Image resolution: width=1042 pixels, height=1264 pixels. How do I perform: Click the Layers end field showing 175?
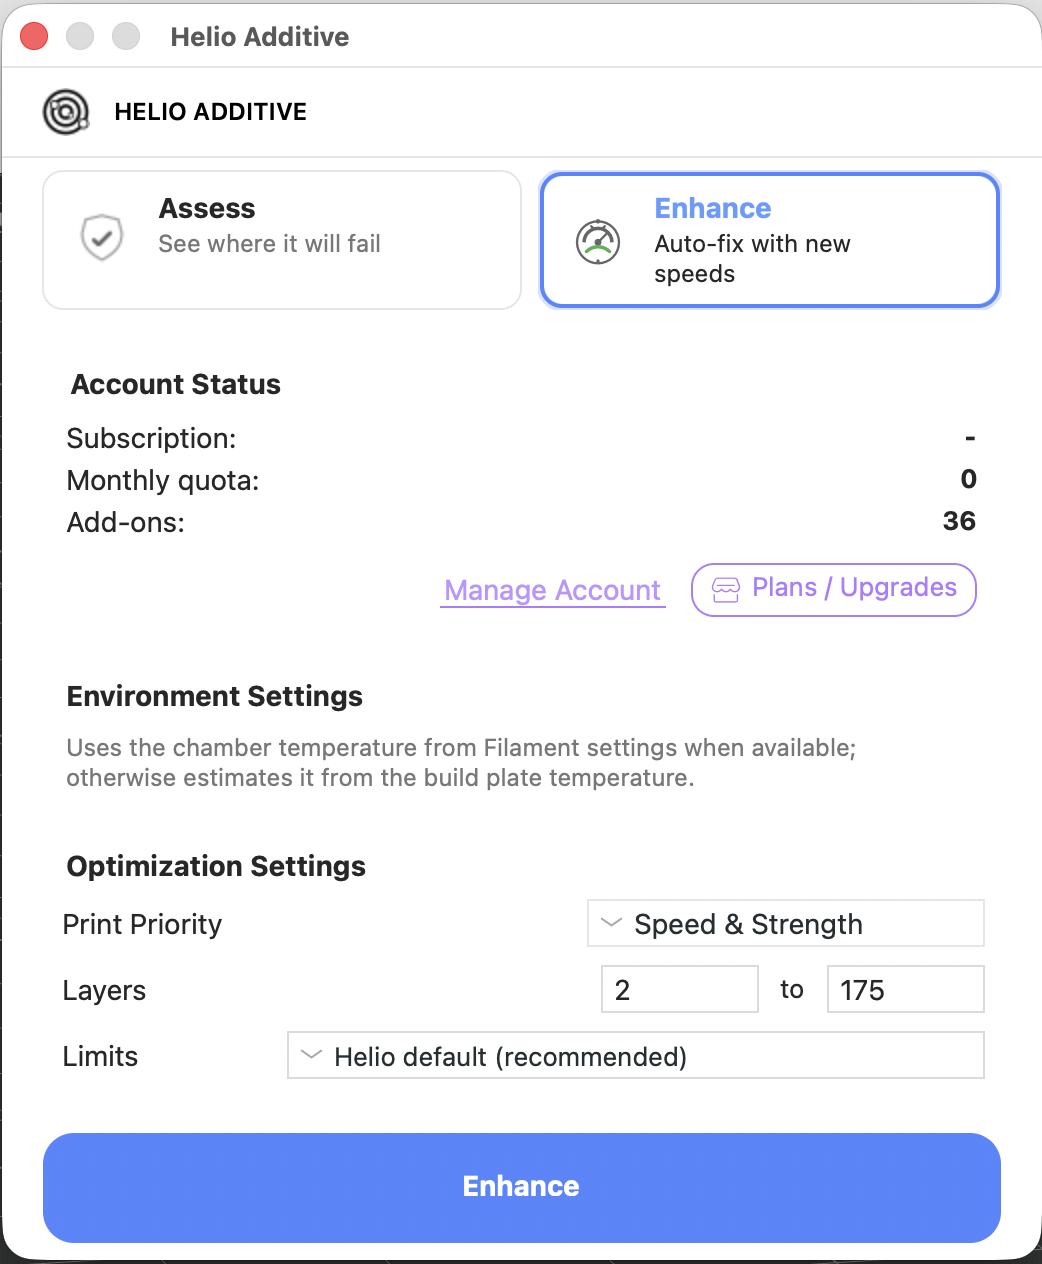click(905, 990)
